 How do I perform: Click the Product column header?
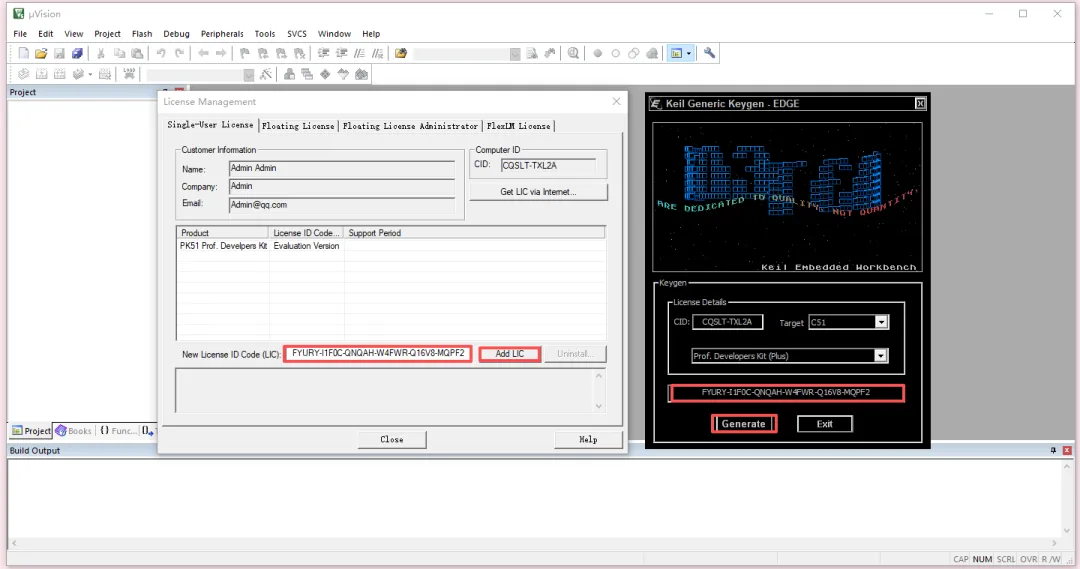[222, 233]
